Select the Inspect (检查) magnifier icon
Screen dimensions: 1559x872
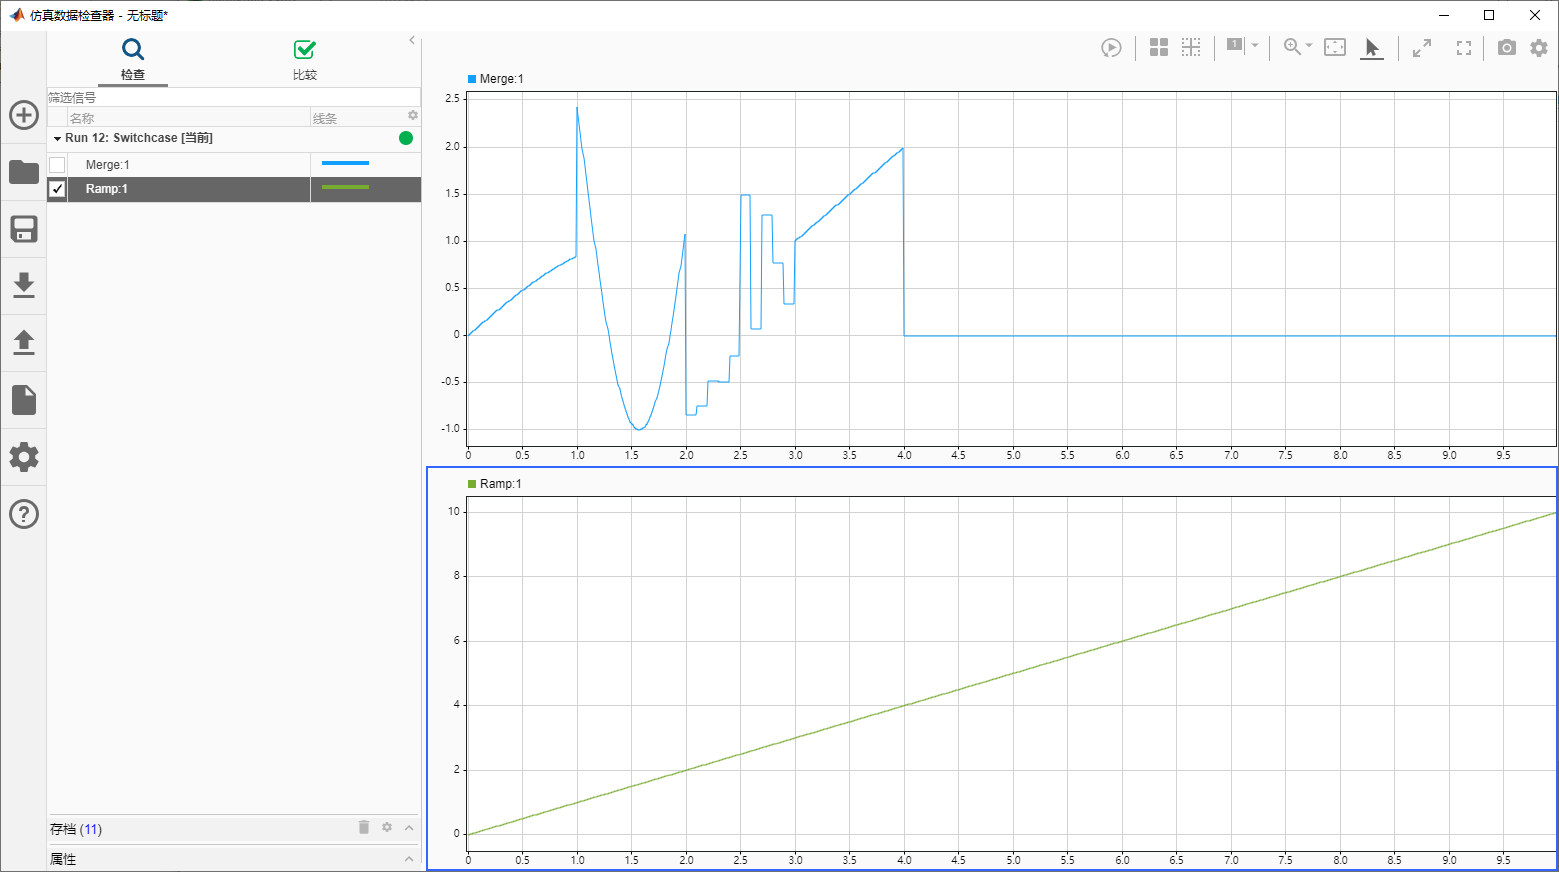pos(133,47)
